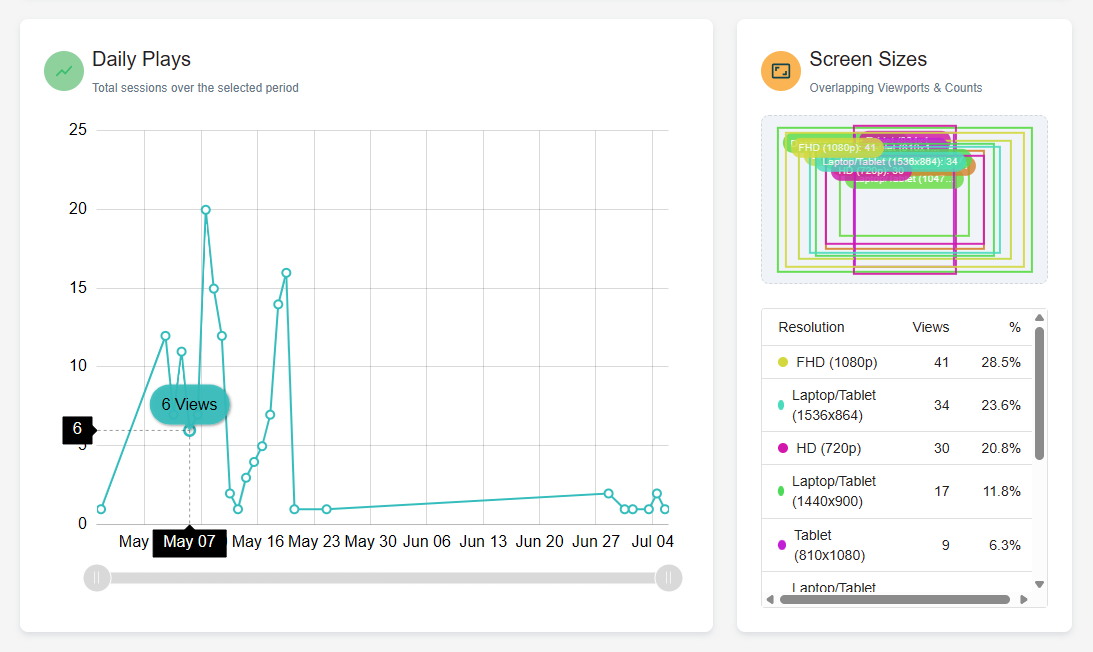This screenshot has height=652, width=1093.
Task: Click the May 16 x-axis label
Action: pos(258,542)
